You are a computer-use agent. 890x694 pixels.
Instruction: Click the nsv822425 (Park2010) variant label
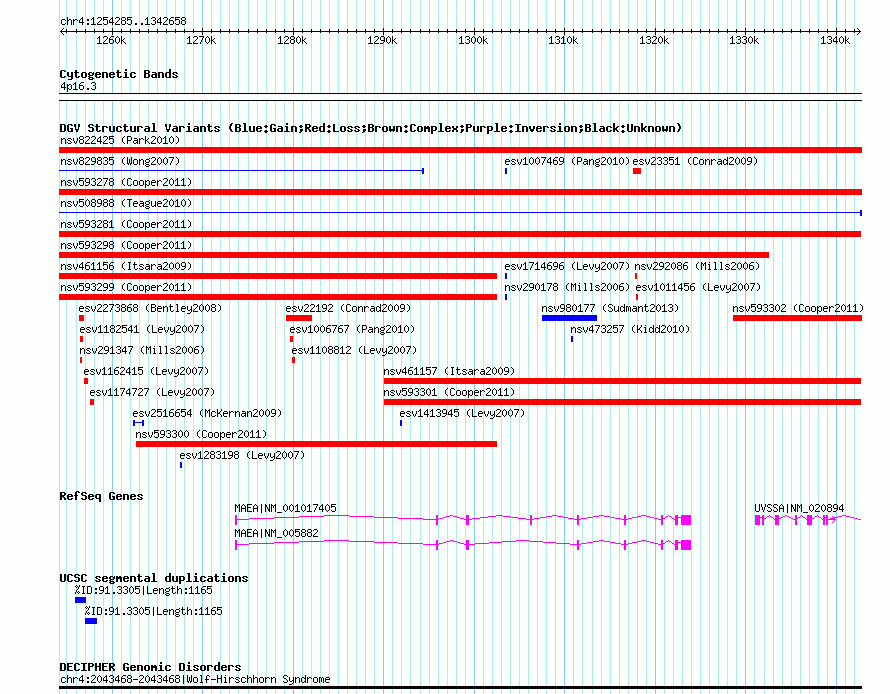point(120,140)
